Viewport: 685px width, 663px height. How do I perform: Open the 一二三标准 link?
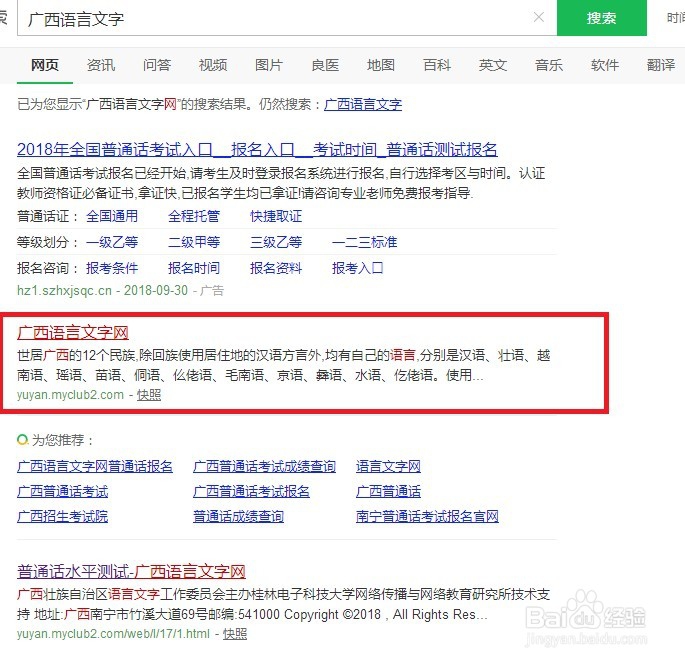[364, 242]
